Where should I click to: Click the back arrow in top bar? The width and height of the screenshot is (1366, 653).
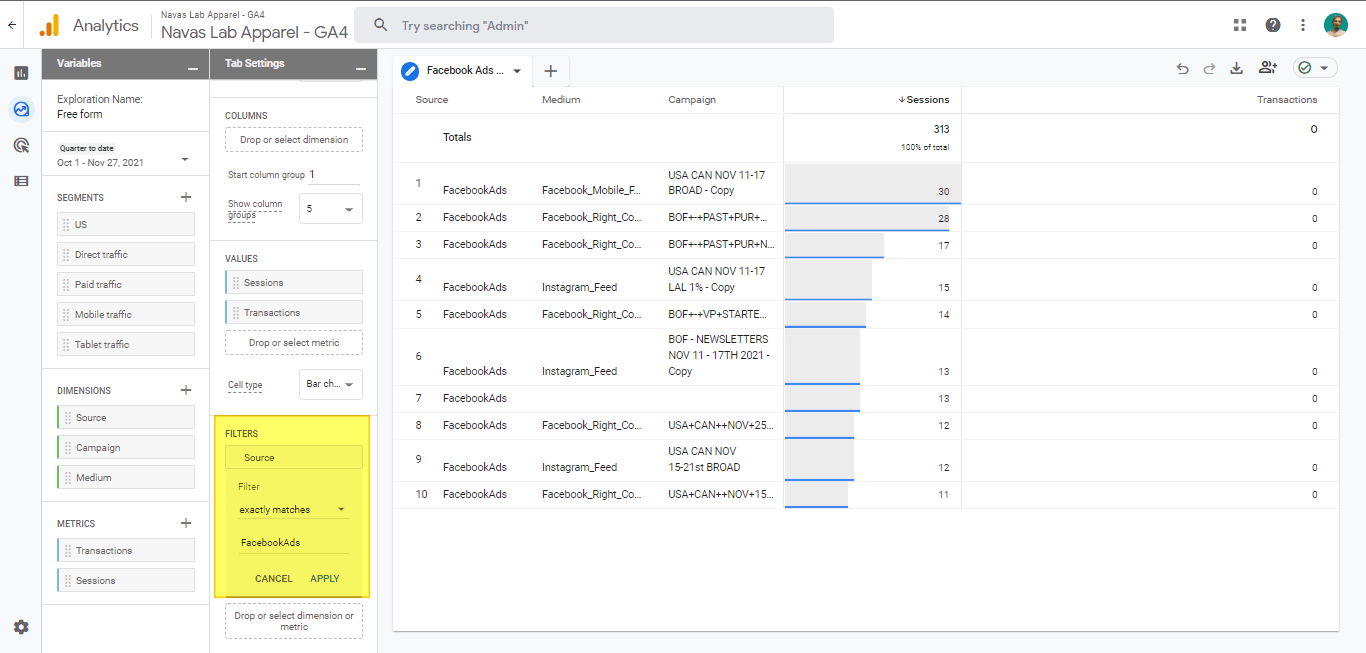click(x=11, y=25)
